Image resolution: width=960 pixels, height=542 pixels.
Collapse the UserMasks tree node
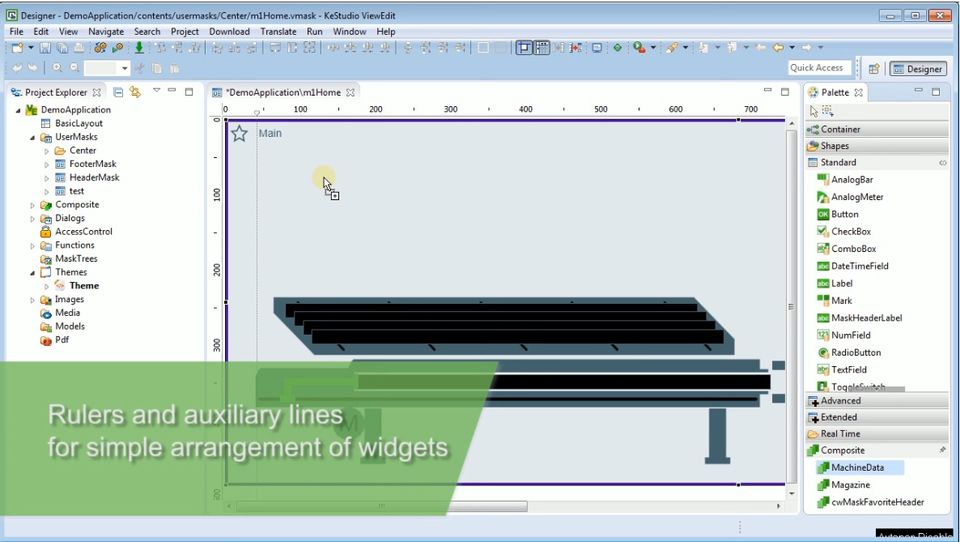coord(32,137)
